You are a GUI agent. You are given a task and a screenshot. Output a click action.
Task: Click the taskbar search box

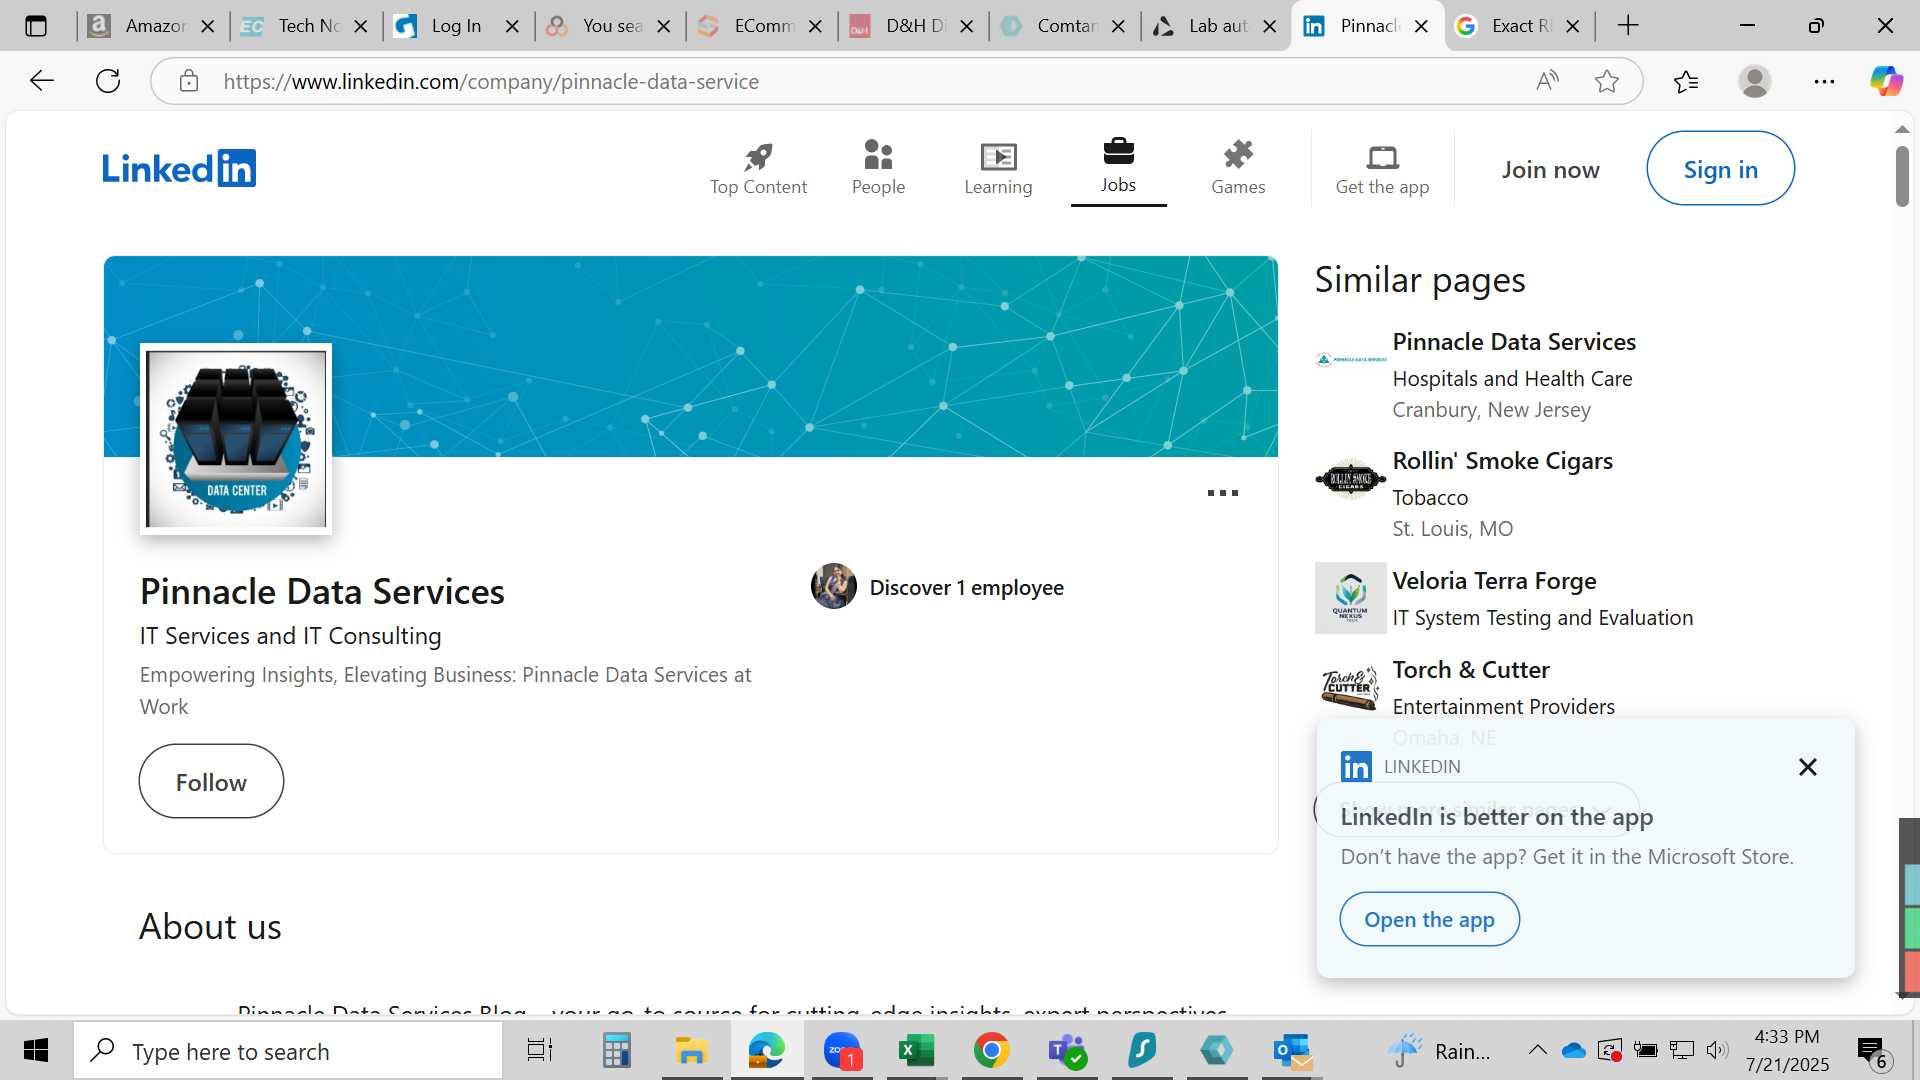tap(288, 1051)
